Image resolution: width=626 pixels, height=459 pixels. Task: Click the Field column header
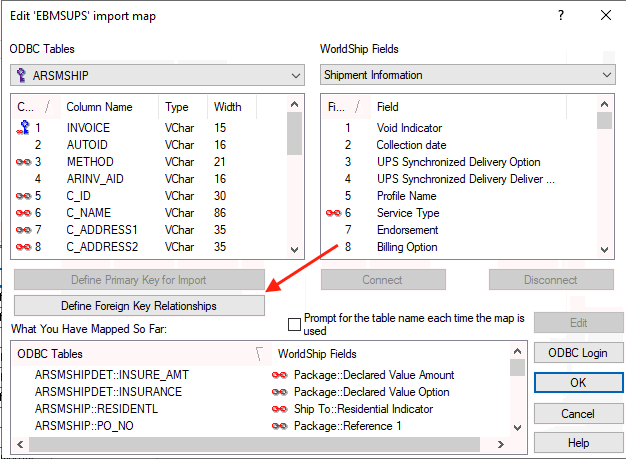click(388, 107)
